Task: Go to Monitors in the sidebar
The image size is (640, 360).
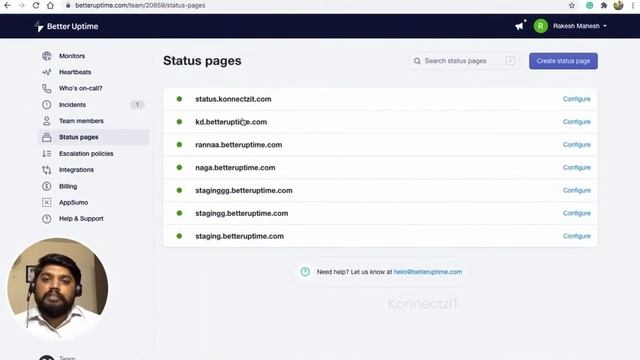Action: click(72, 56)
